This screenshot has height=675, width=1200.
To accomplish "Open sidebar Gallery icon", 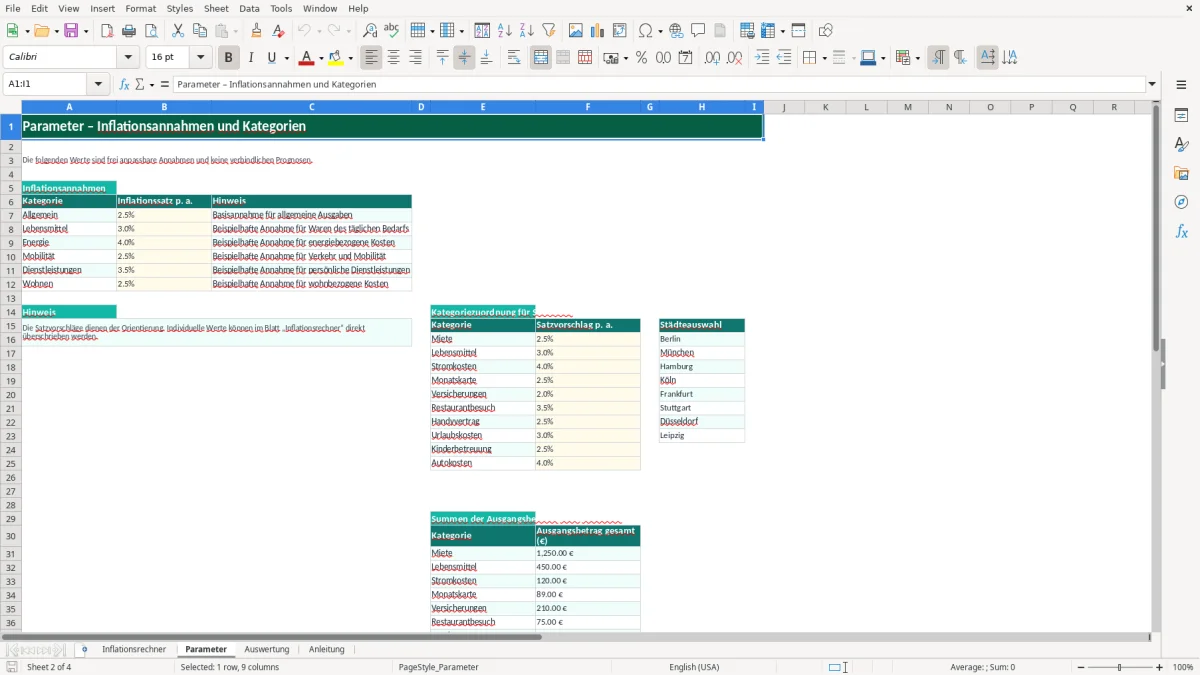I will 1182,173.
